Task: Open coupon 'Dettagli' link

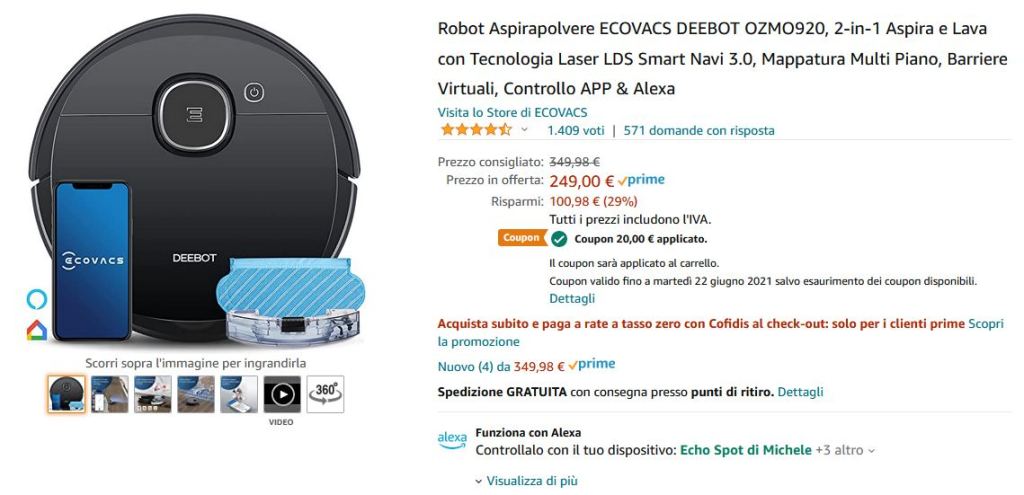Action: (572, 298)
